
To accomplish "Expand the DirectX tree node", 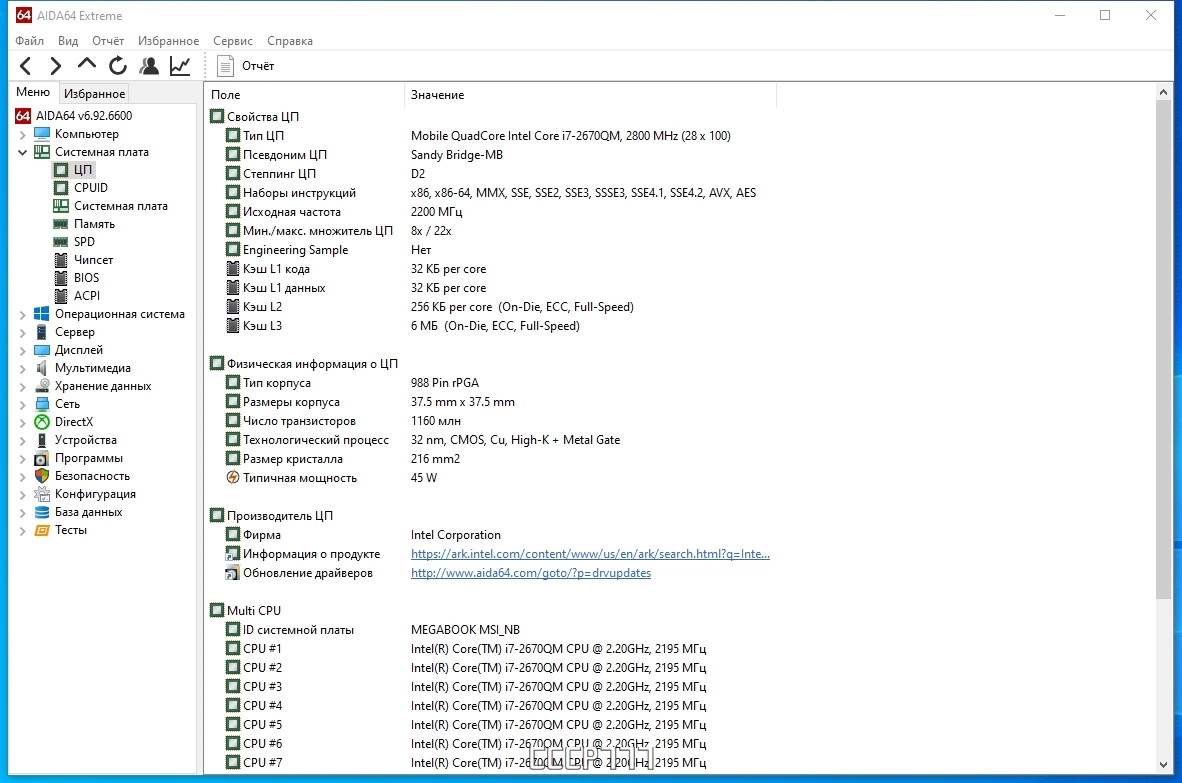I will 22,422.
